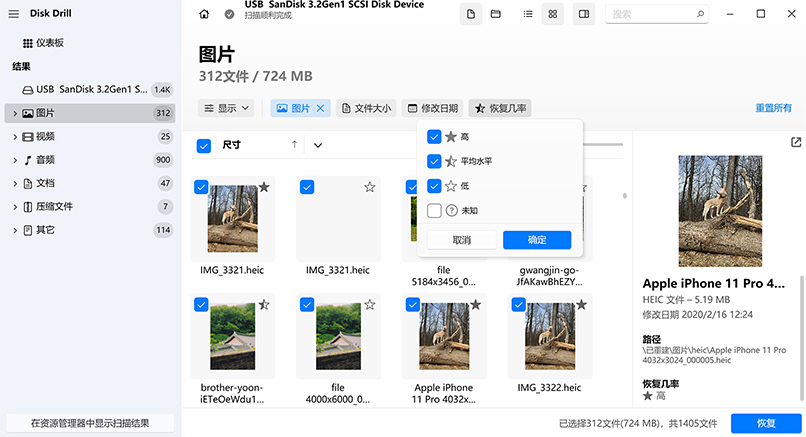Image resolution: width=806 pixels, height=437 pixels.
Task: Open the 修改日期 filter
Action: pyautogui.click(x=433, y=108)
